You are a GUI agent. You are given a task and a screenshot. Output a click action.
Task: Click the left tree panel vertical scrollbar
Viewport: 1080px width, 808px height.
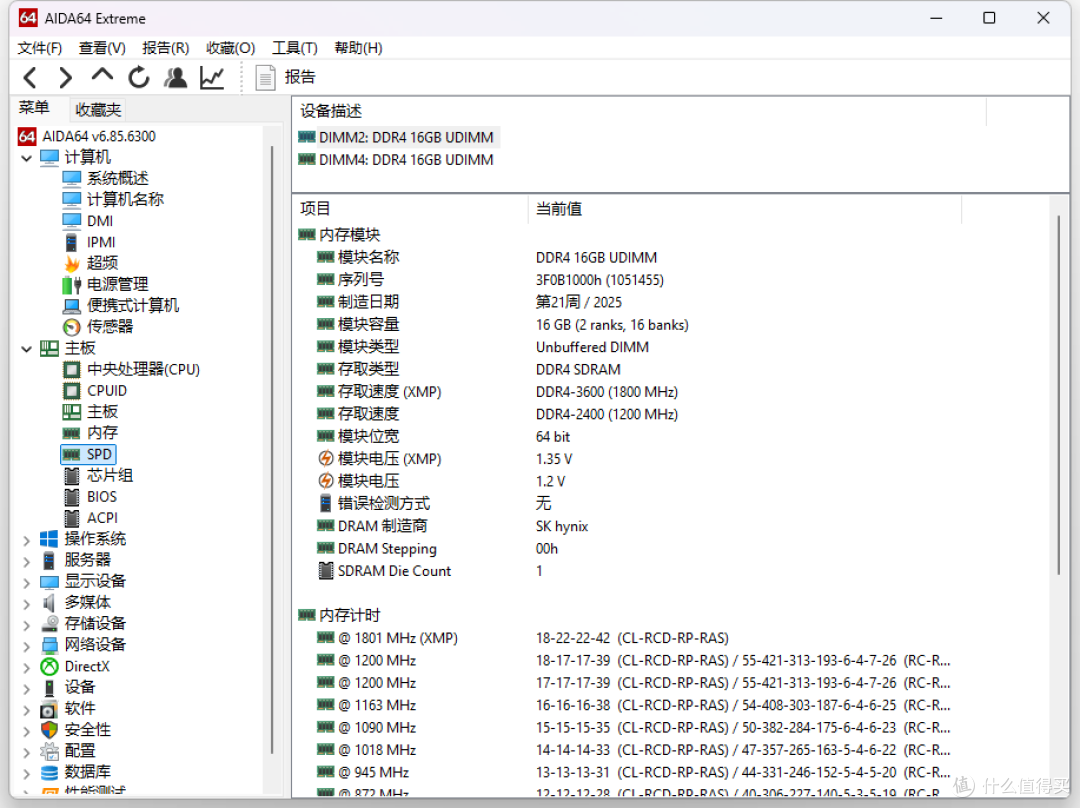pyautogui.click(x=273, y=449)
